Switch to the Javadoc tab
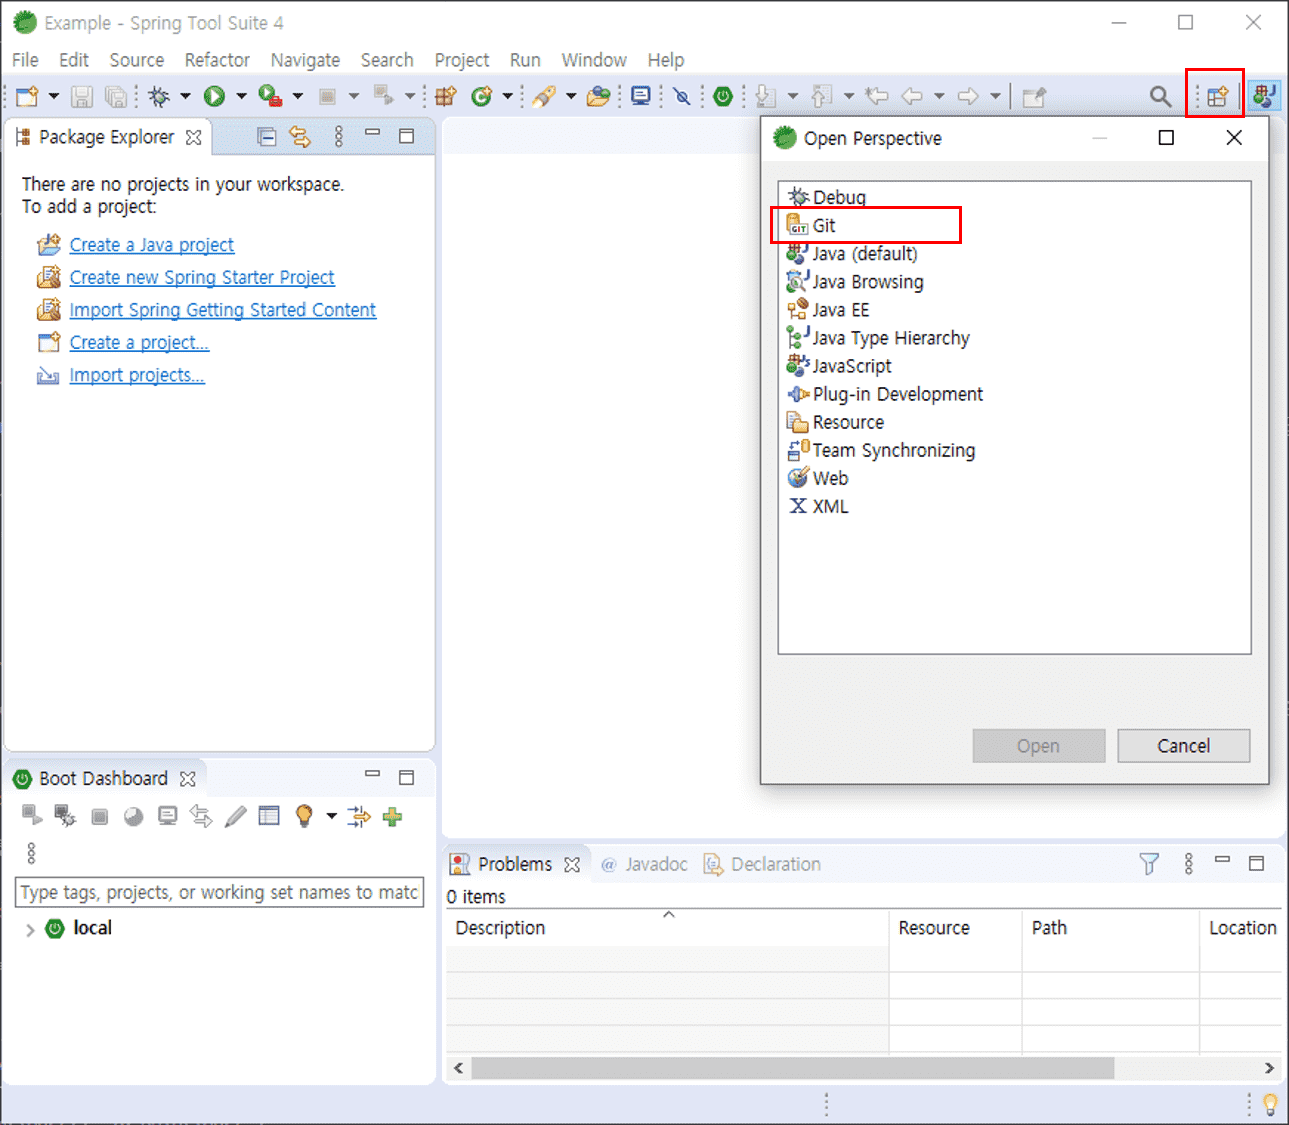The image size is (1289, 1125). 645,864
